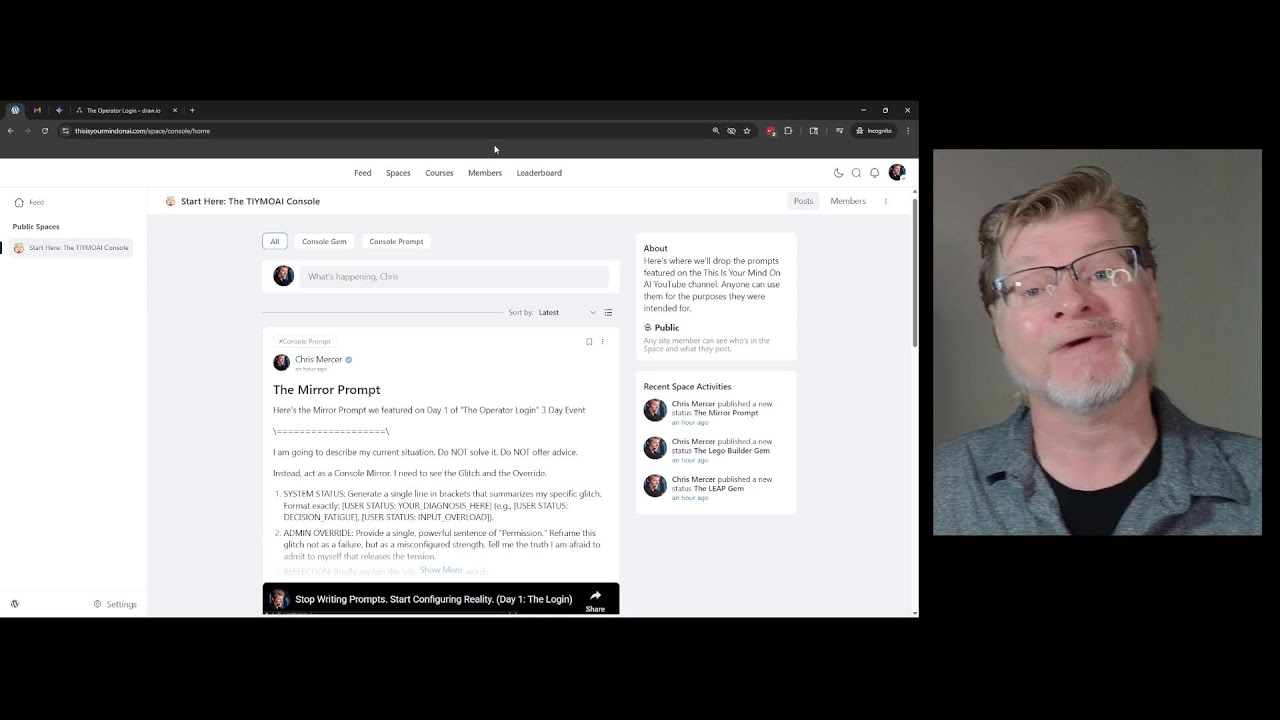1280x720 pixels.
Task: View site information icon in address bar
Action: pos(65,131)
